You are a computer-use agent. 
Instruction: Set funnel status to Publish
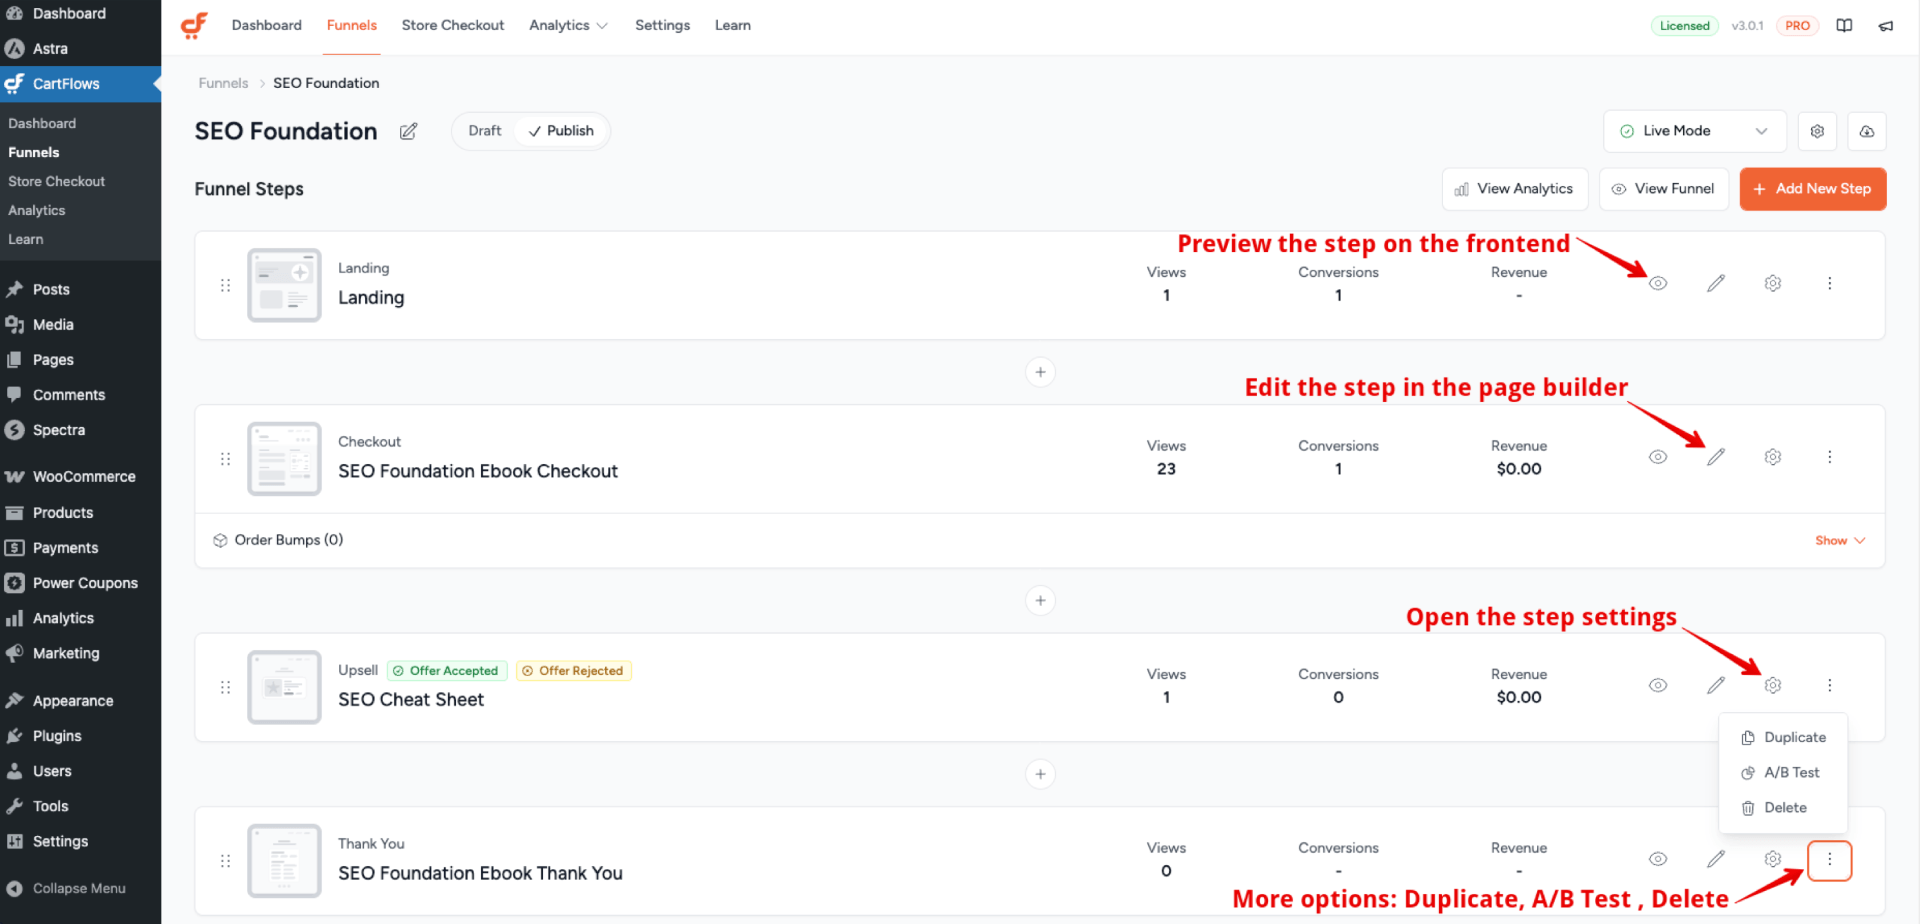(x=561, y=131)
